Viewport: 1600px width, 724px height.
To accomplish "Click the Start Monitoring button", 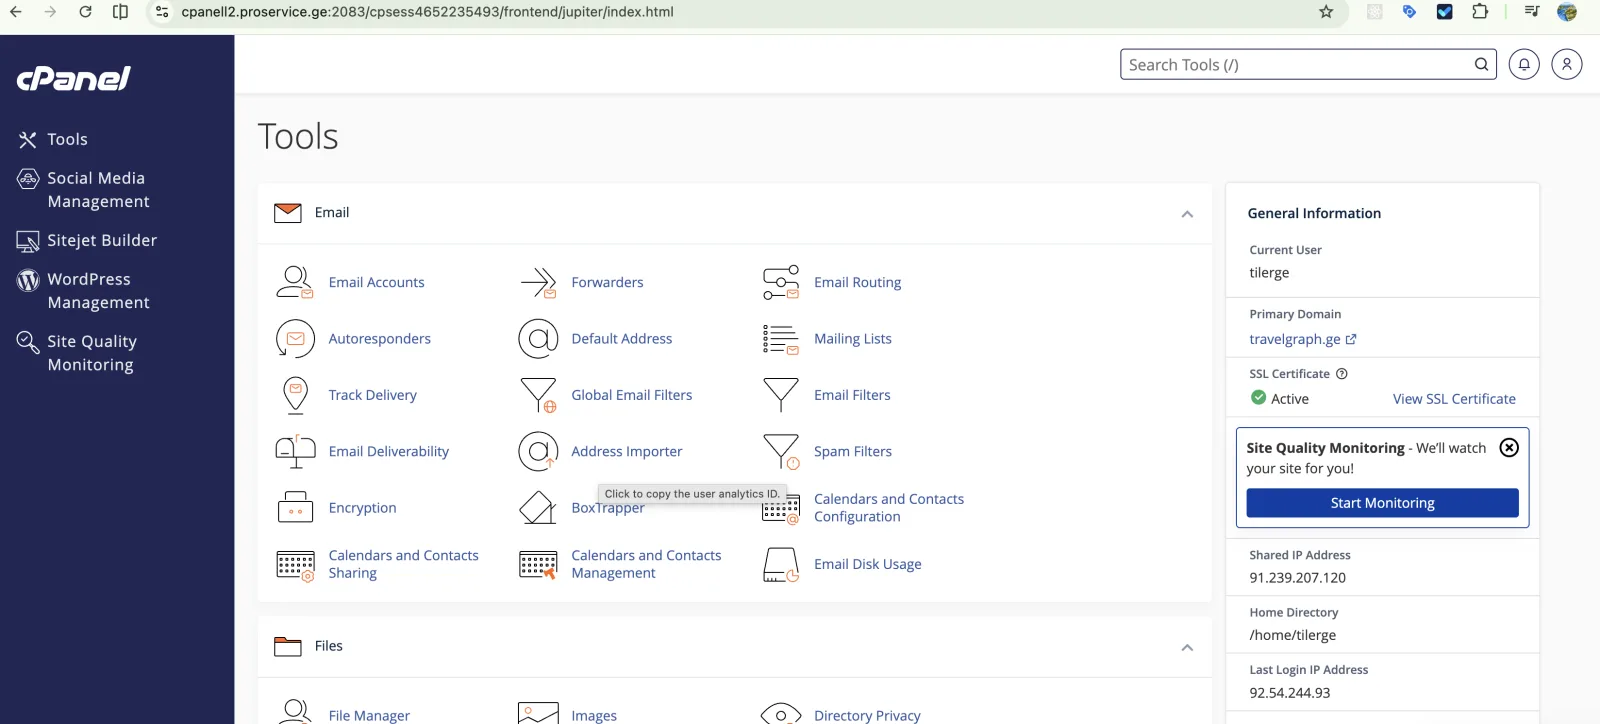I will point(1382,503).
